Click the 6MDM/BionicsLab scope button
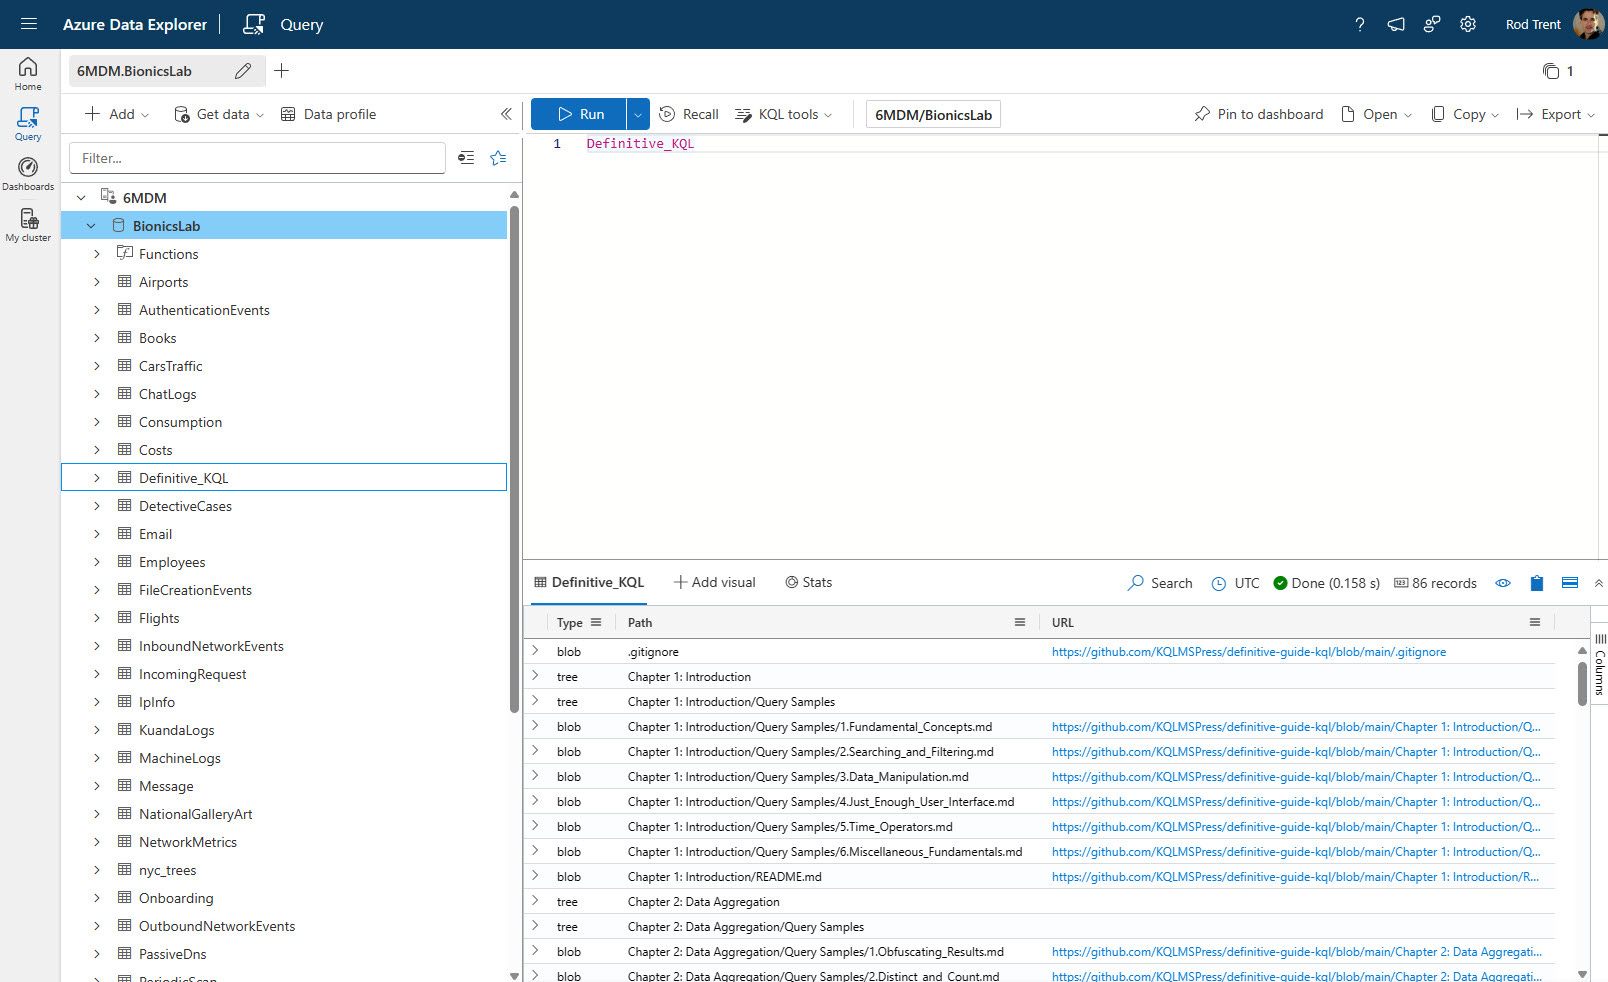Screen dimensions: 1608x982 pos(933,115)
